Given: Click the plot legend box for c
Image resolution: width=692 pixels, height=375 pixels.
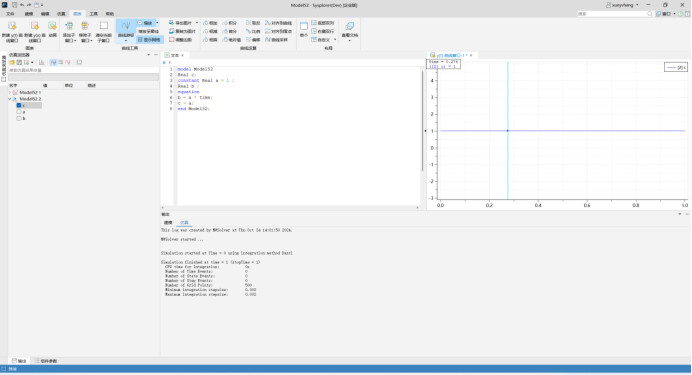Looking at the screenshot, I should (676, 68).
